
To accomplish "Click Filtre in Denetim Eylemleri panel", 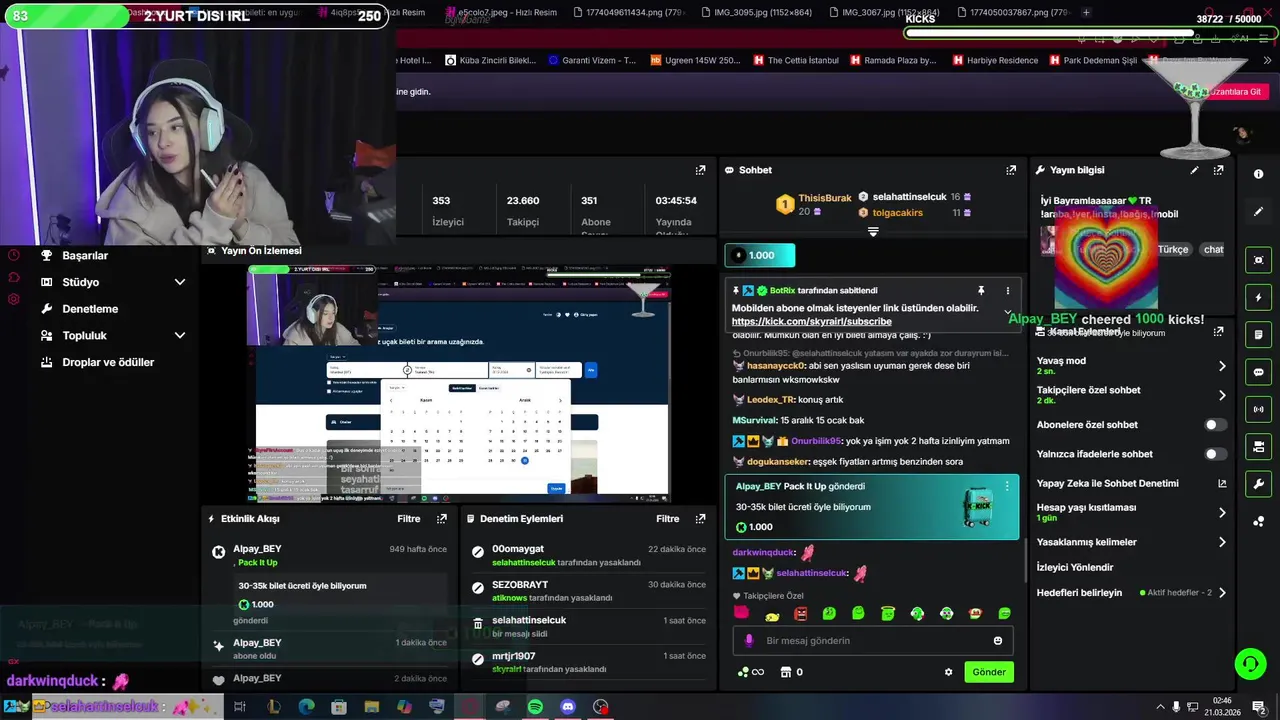I will click(667, 519).
